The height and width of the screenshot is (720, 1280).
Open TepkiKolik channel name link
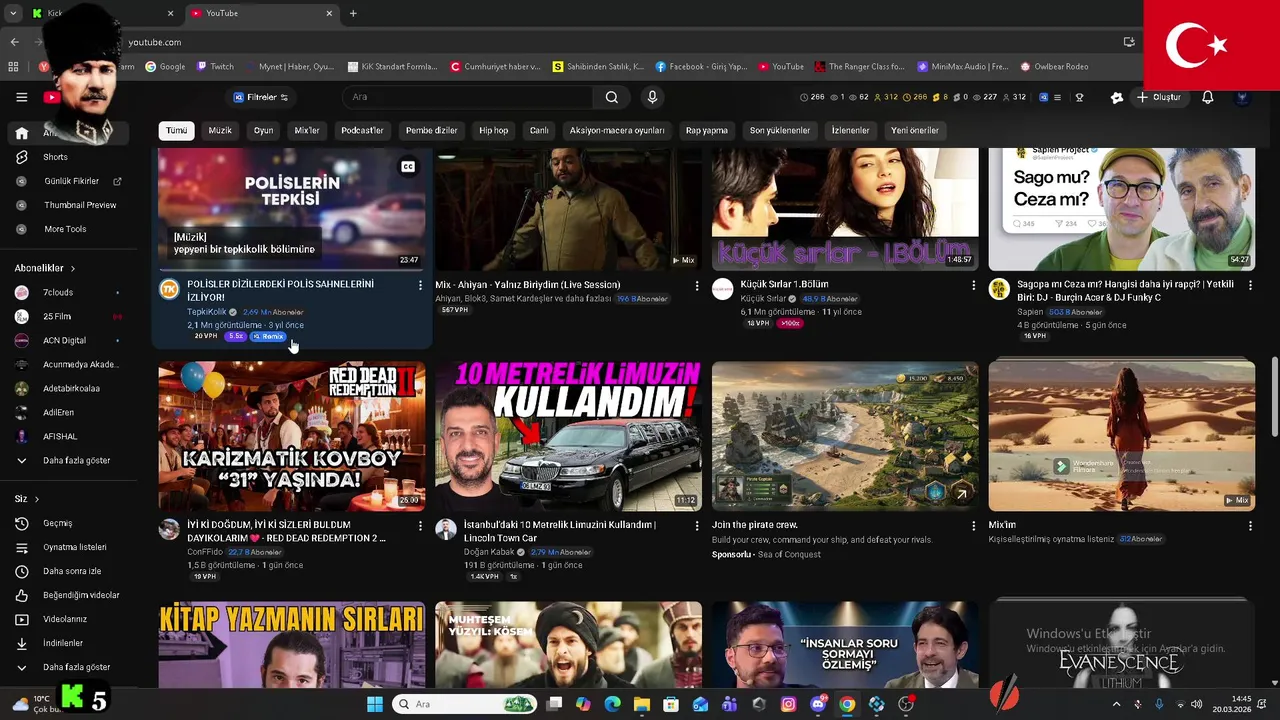pyautogui.click(x=207, y=312)
